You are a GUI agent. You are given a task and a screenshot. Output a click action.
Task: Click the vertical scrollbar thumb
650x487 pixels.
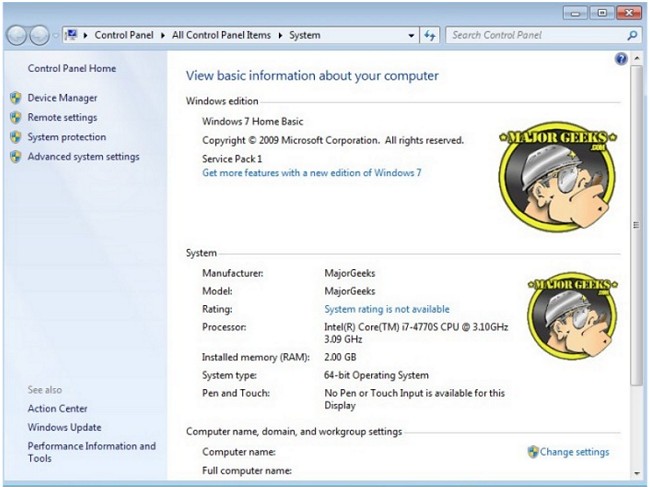(636, 226)
